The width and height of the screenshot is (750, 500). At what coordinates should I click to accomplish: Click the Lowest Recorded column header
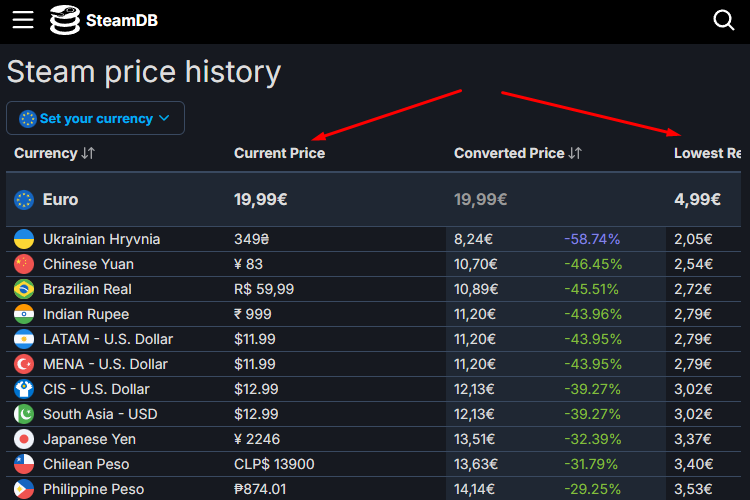pyautogui.click(x=707, y=153)
